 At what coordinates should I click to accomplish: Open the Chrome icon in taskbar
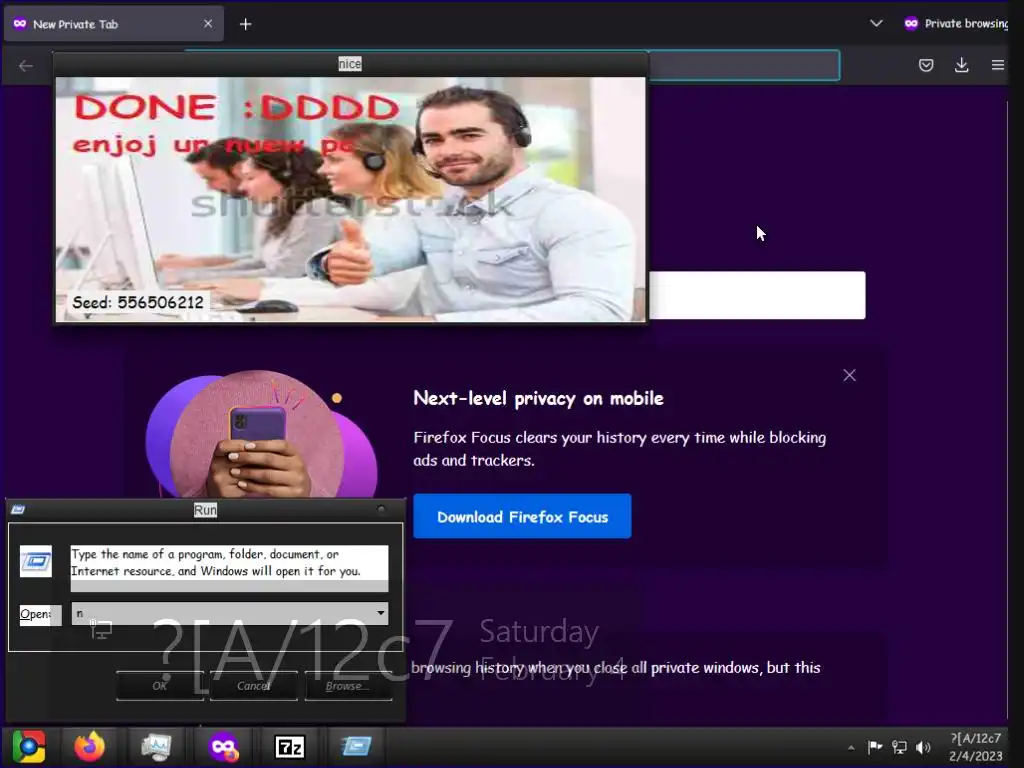point(29,746)
